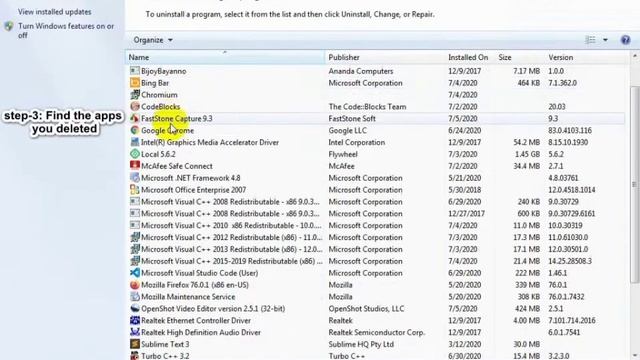The width and height of the screenshot is (640, 360).
Task: Click the 3/12/2020 installed date cell
Action: tap(463, 344)
